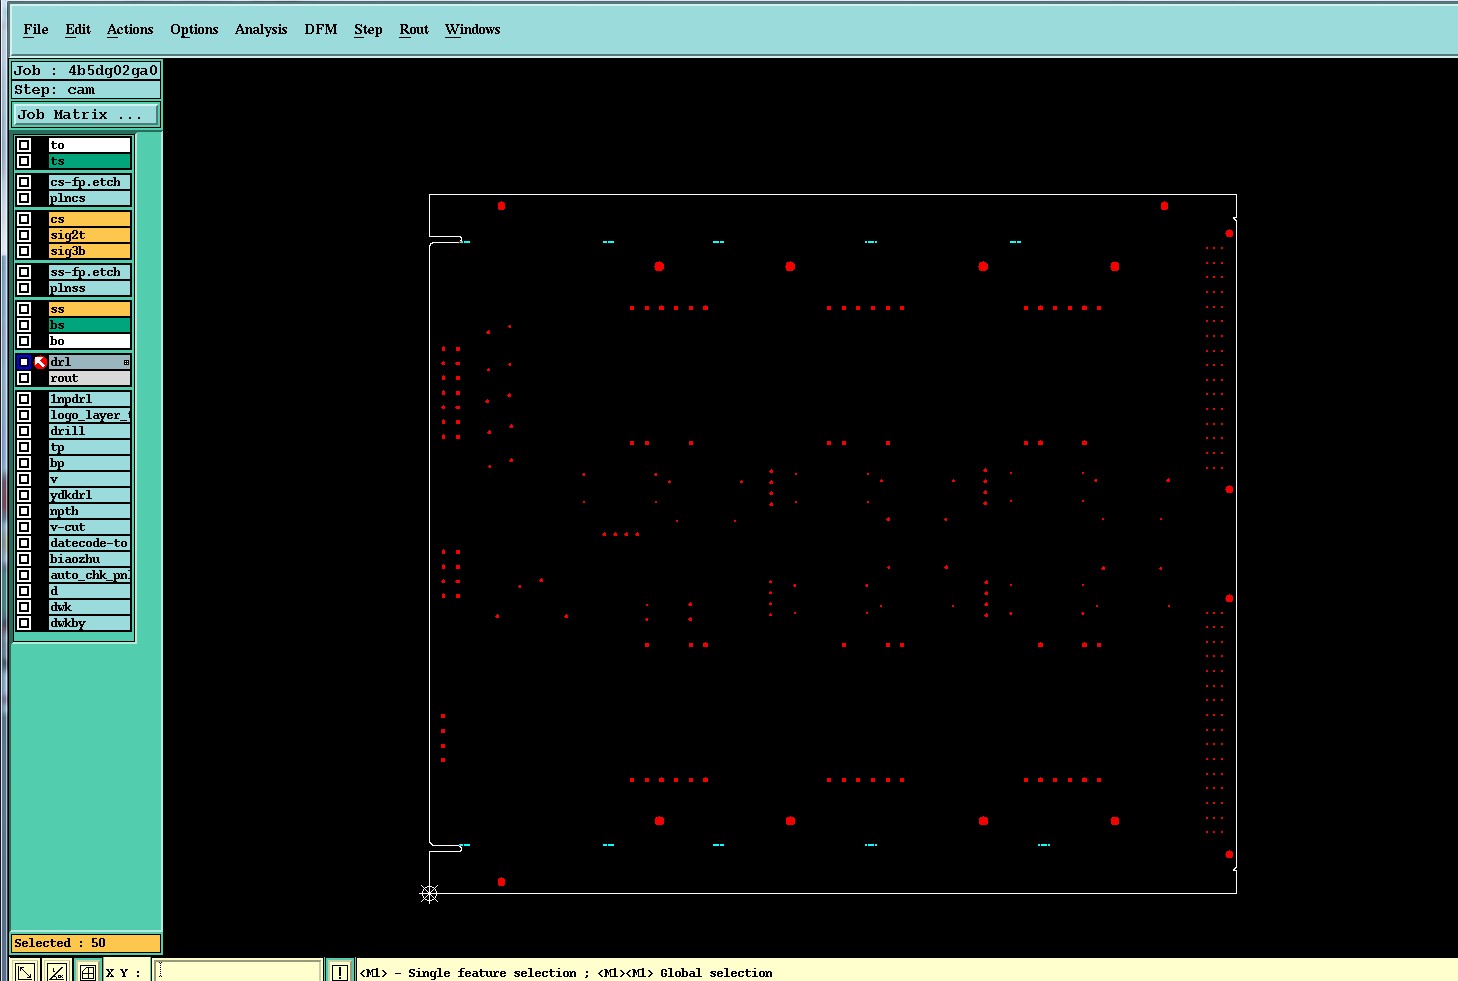Toggle the checkbox for layer v-cut
1458x981 pixels.
[24, 527]
